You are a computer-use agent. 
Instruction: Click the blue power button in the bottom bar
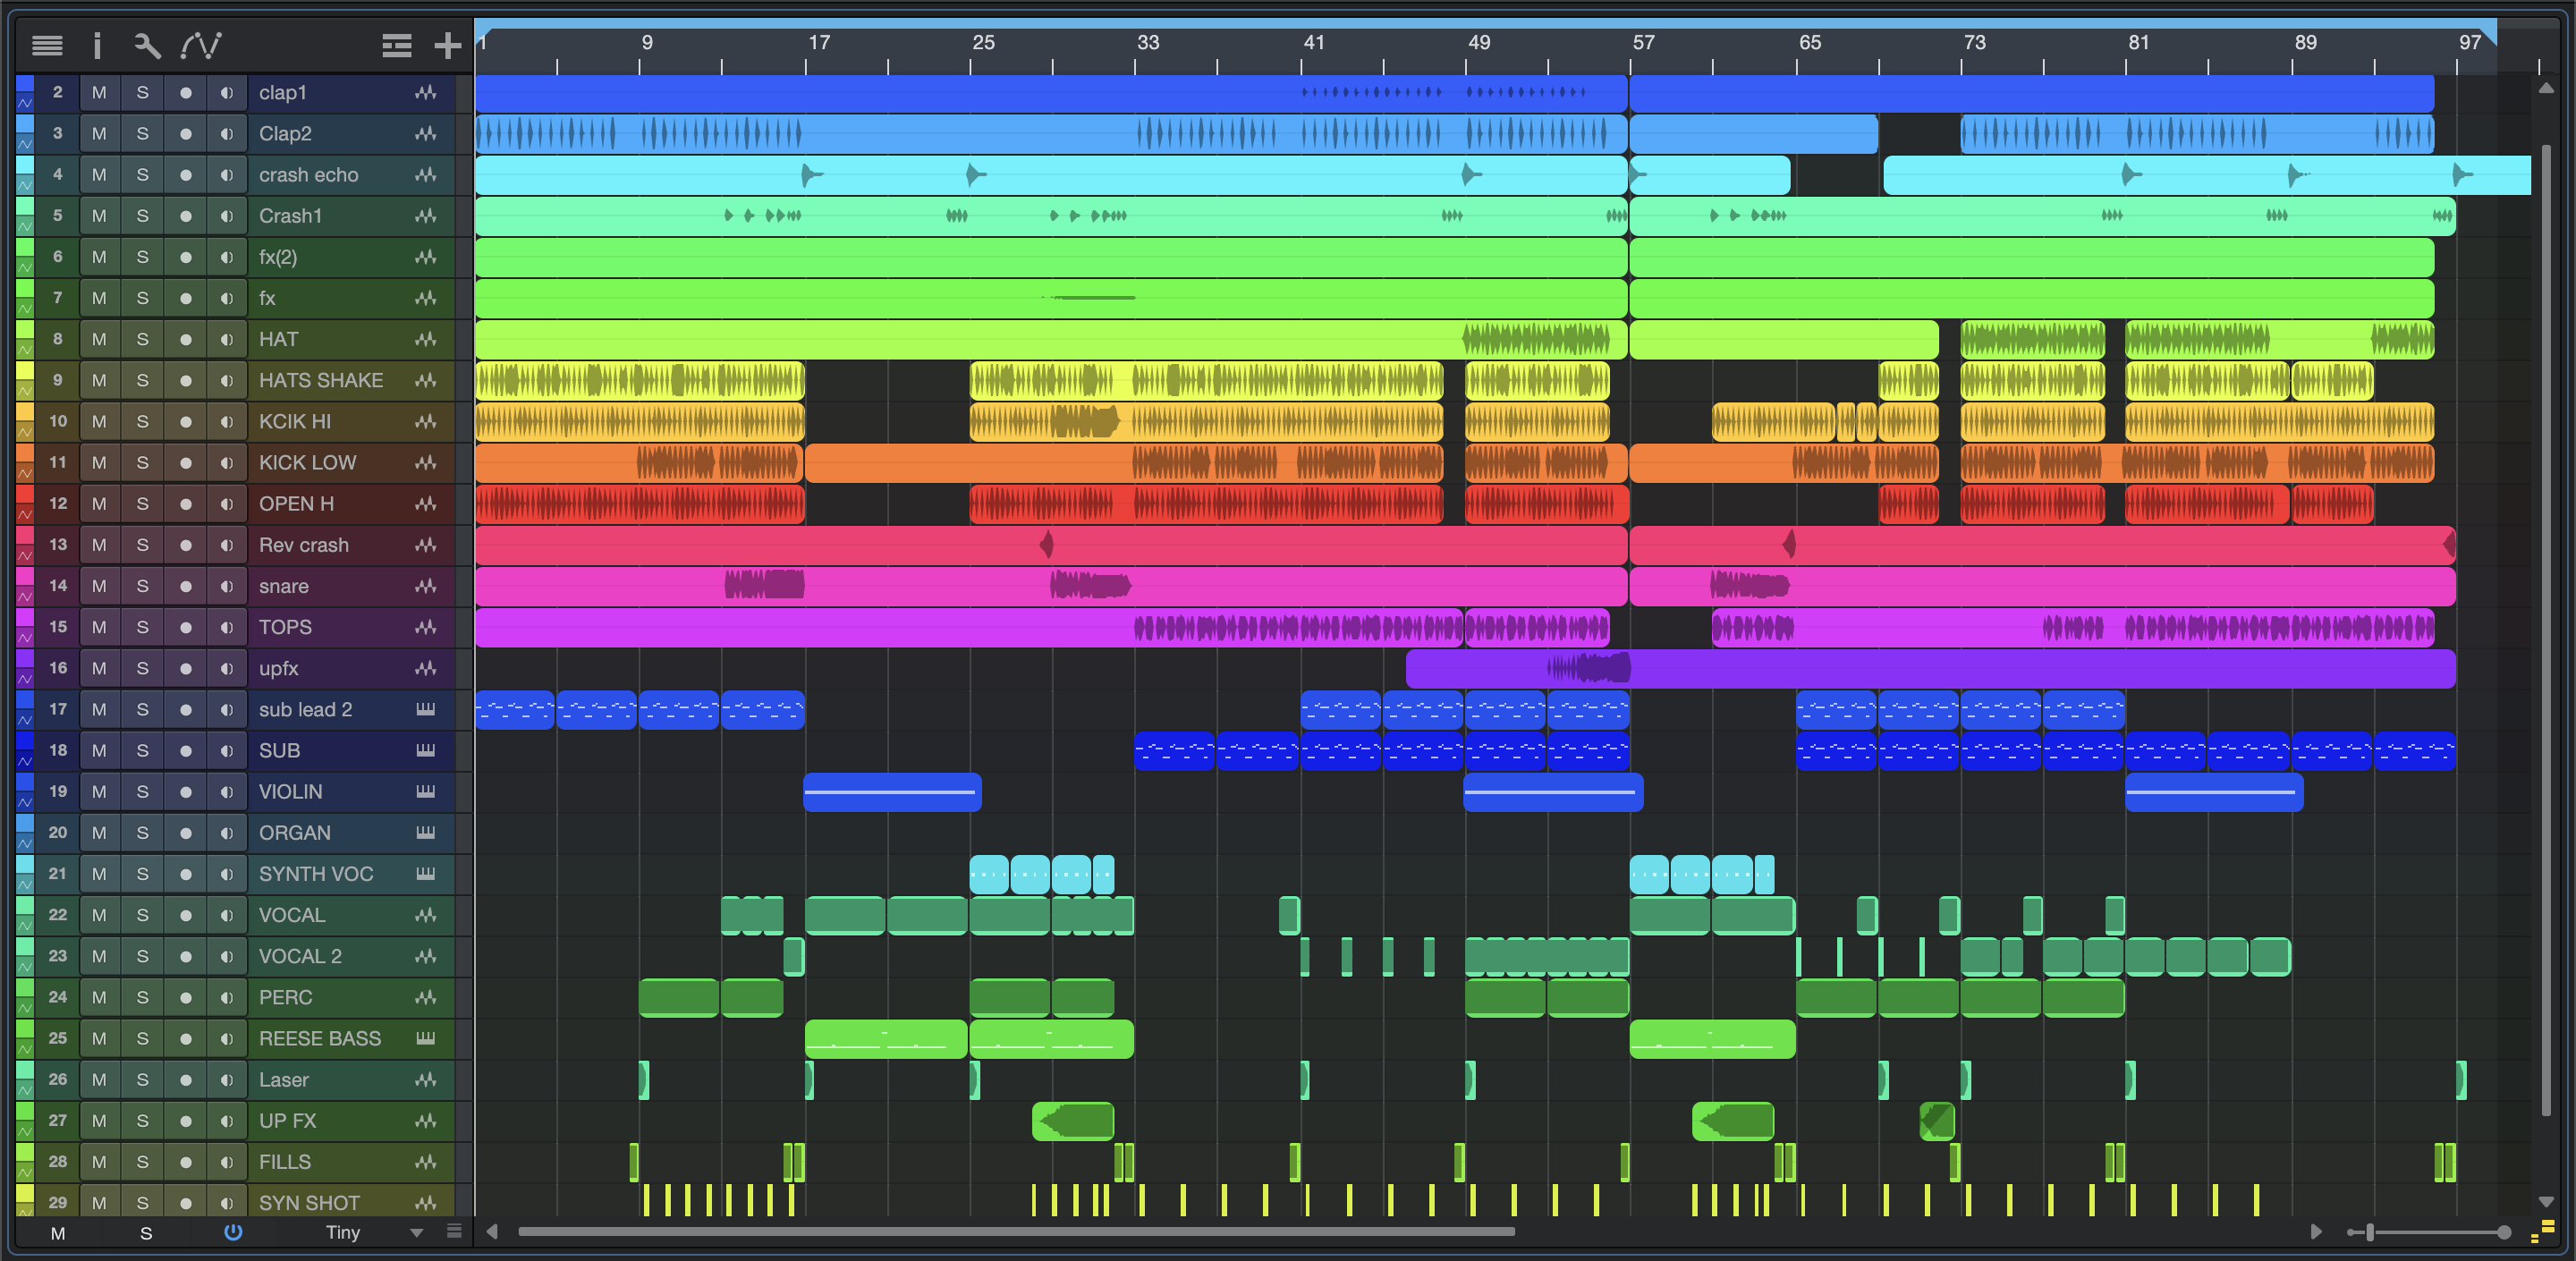(233, 1232)
